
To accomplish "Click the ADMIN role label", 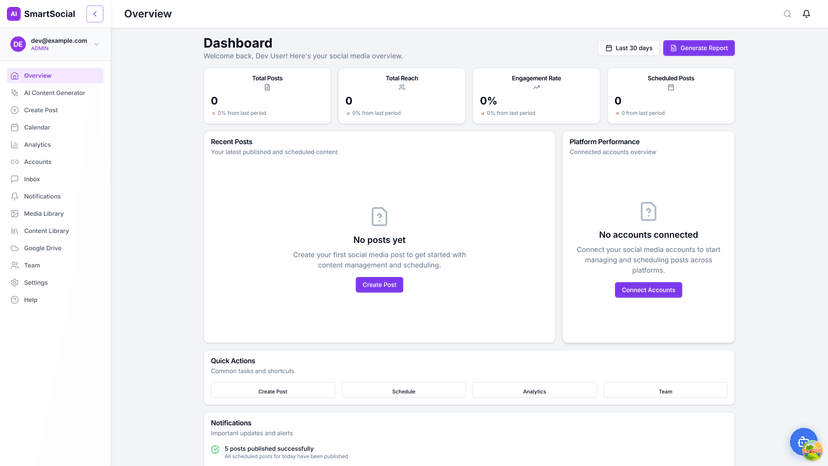I will [40, 49].
